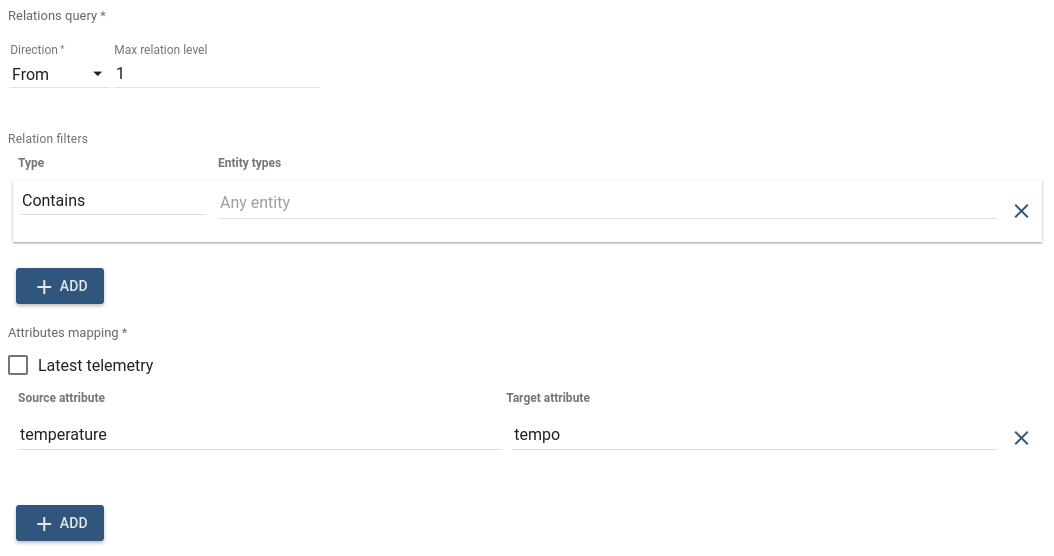Add a new attributes mapping row
Image resolution: width=1054 pixels, height=556 pixels.
click(x=60, y=523)
